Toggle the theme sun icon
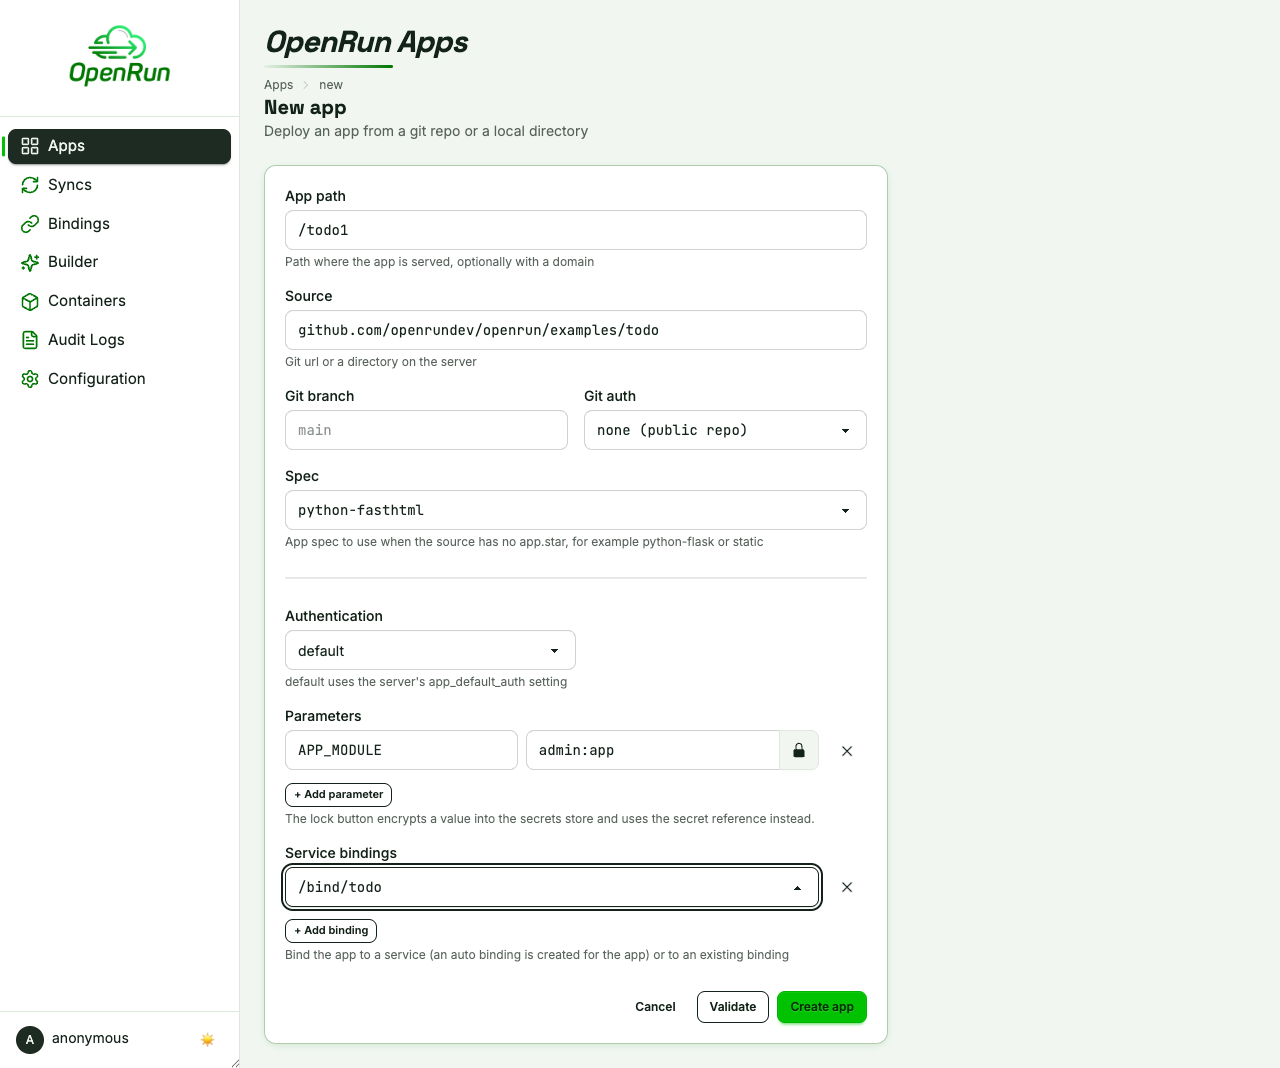Viewport: 1280px width, 1068px height. (x=208, y=1040)
